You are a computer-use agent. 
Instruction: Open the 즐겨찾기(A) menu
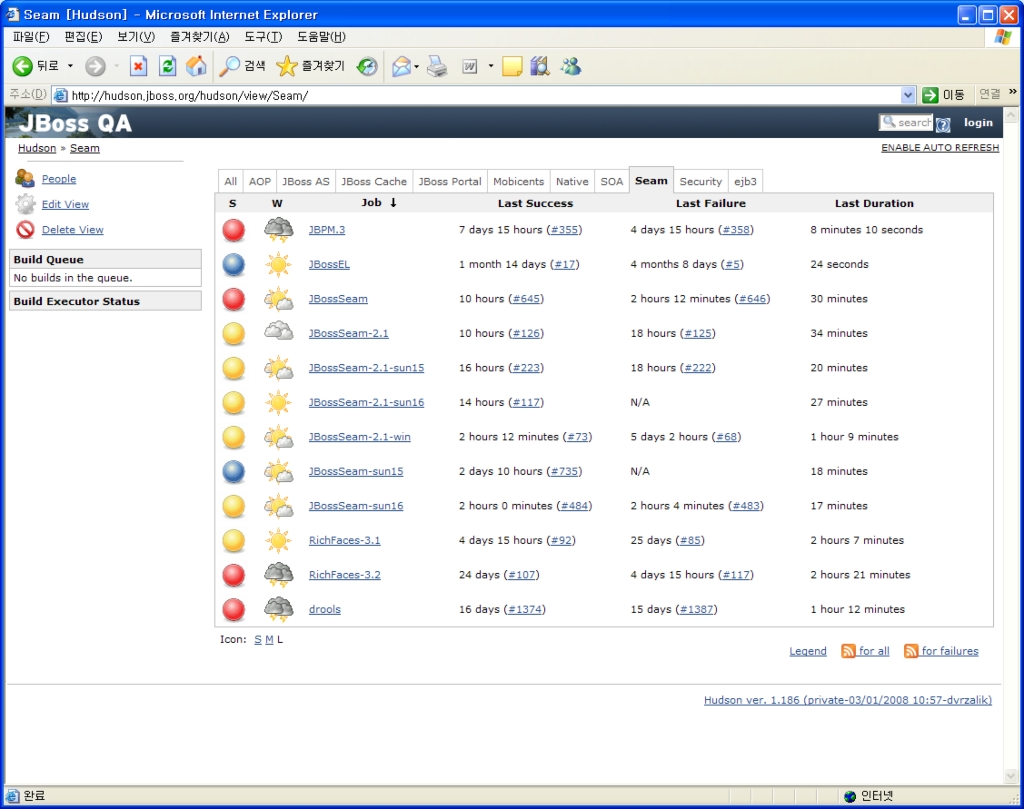[199, 37]
